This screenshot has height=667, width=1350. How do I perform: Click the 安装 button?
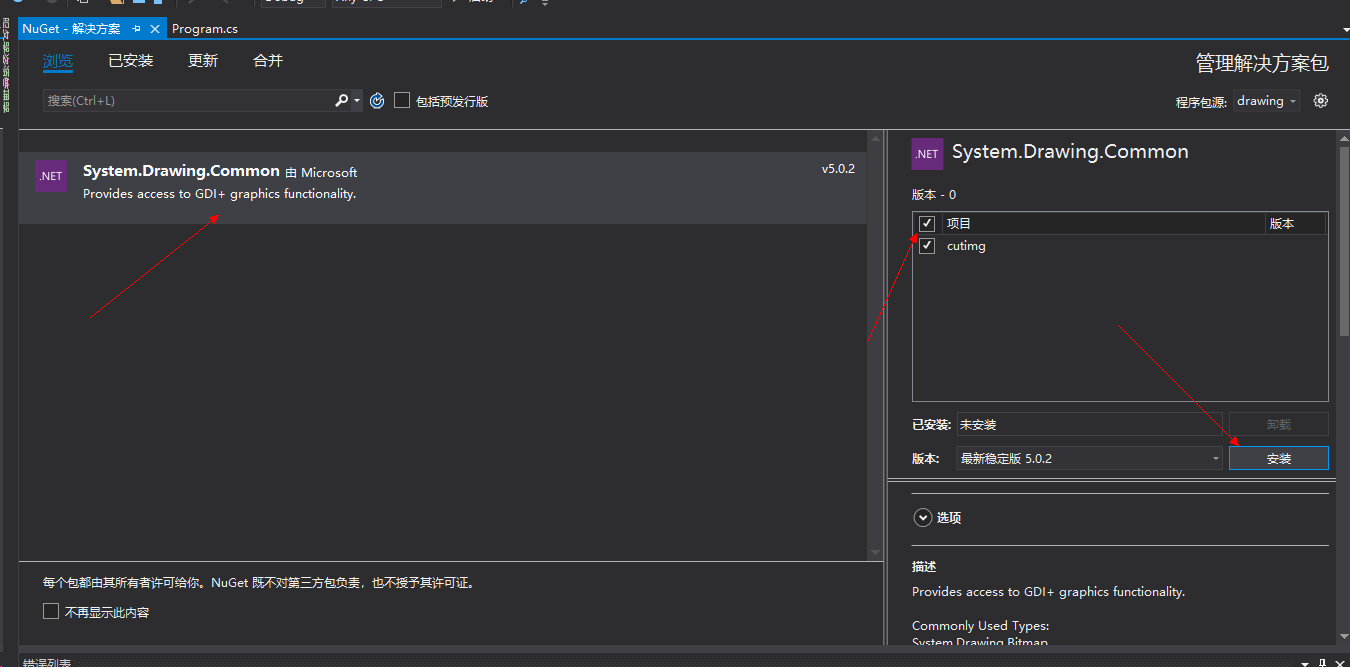[x=1279, y=458]
